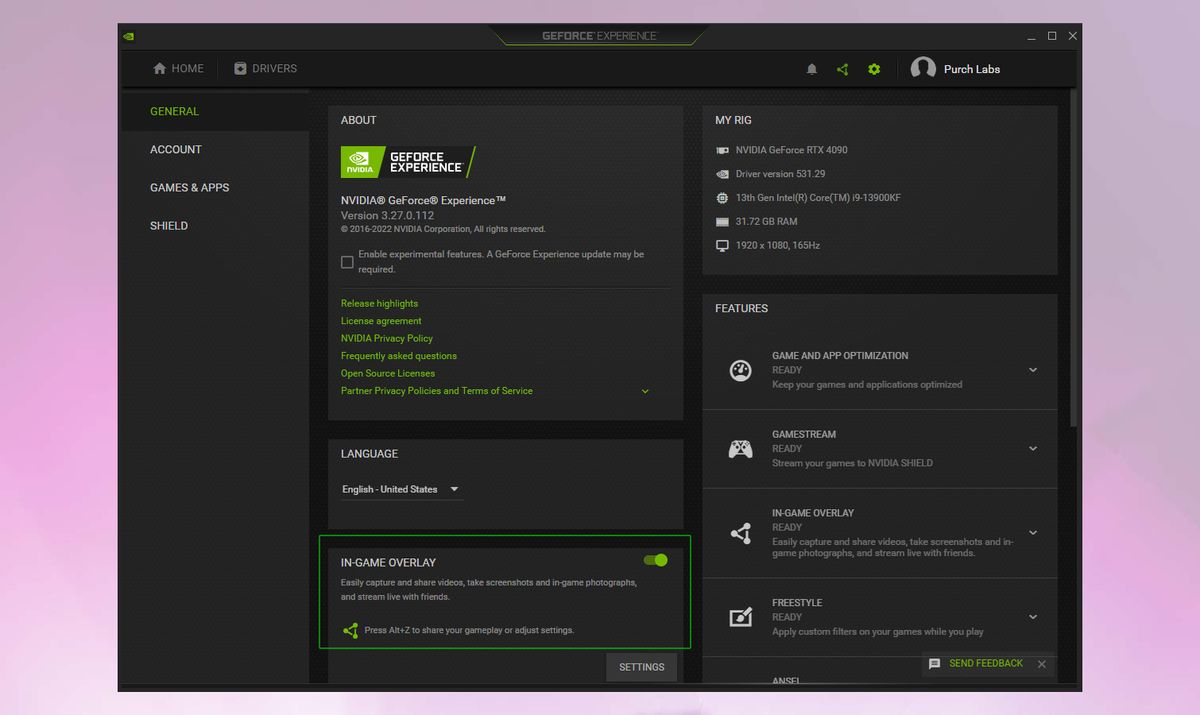Click the 31.72 GB RAM text

[x=767, y=222]
